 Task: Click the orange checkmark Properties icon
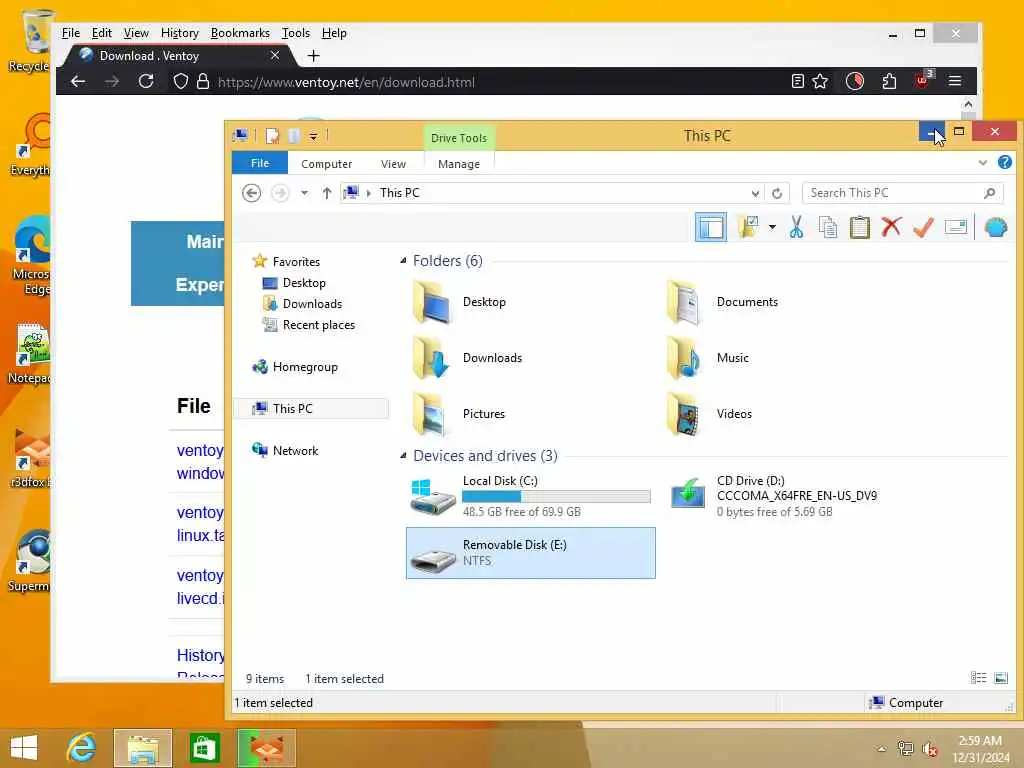923,227
